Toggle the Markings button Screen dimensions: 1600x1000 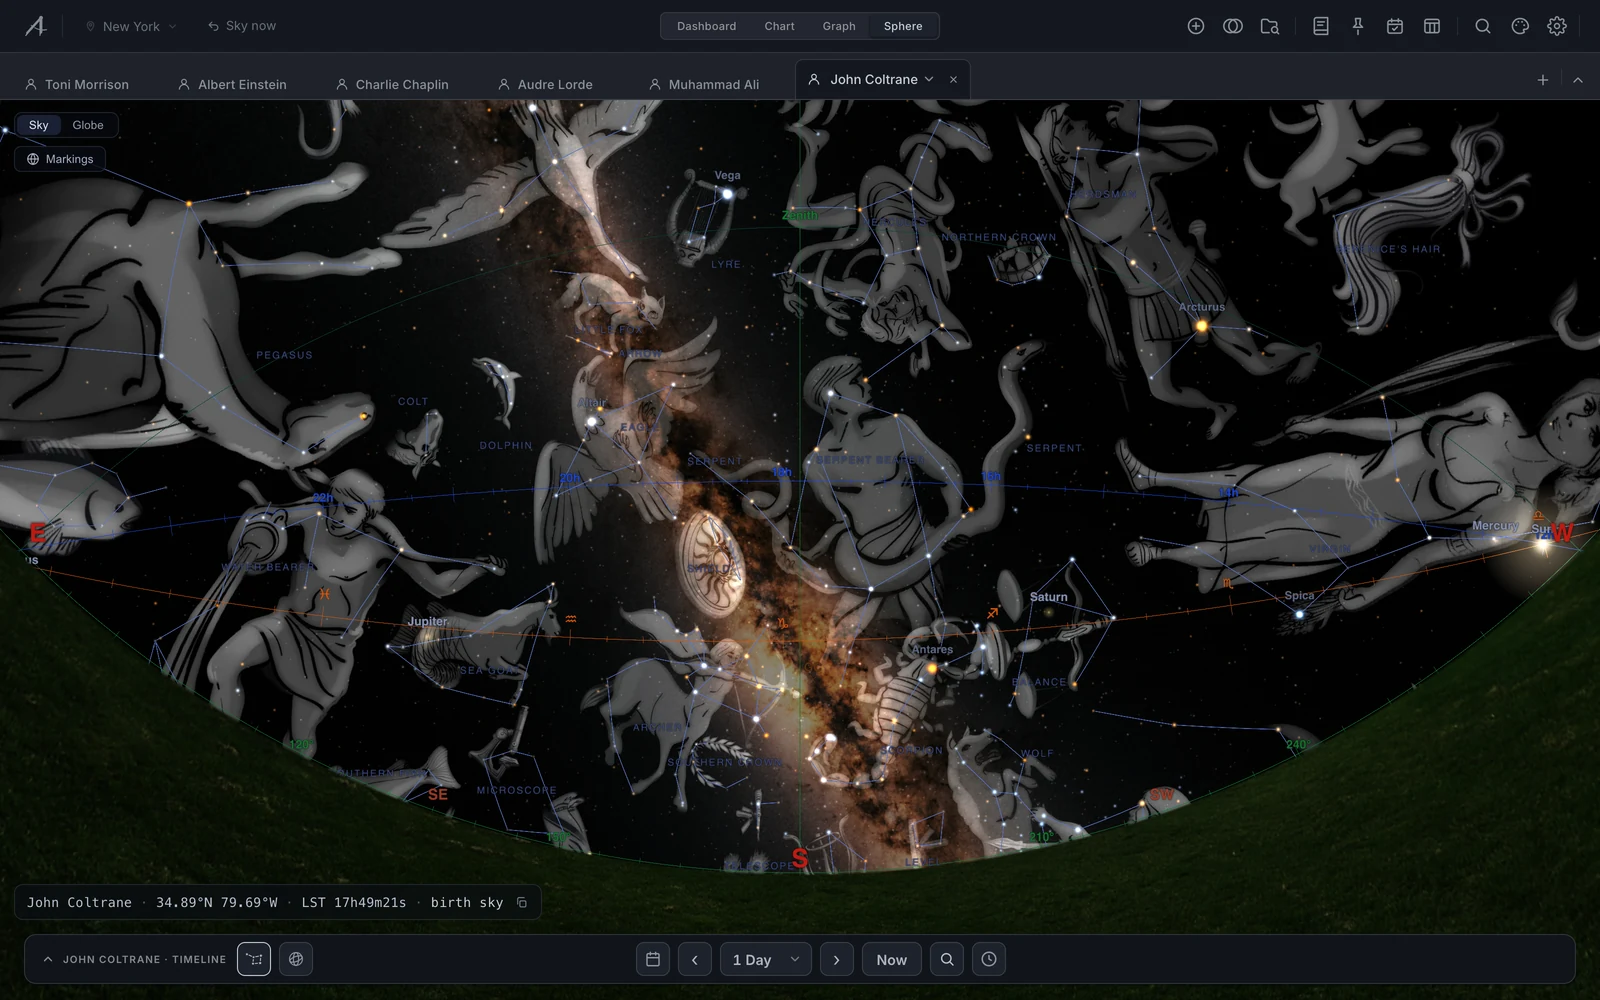pyautogui.click(x=60, y=159)
